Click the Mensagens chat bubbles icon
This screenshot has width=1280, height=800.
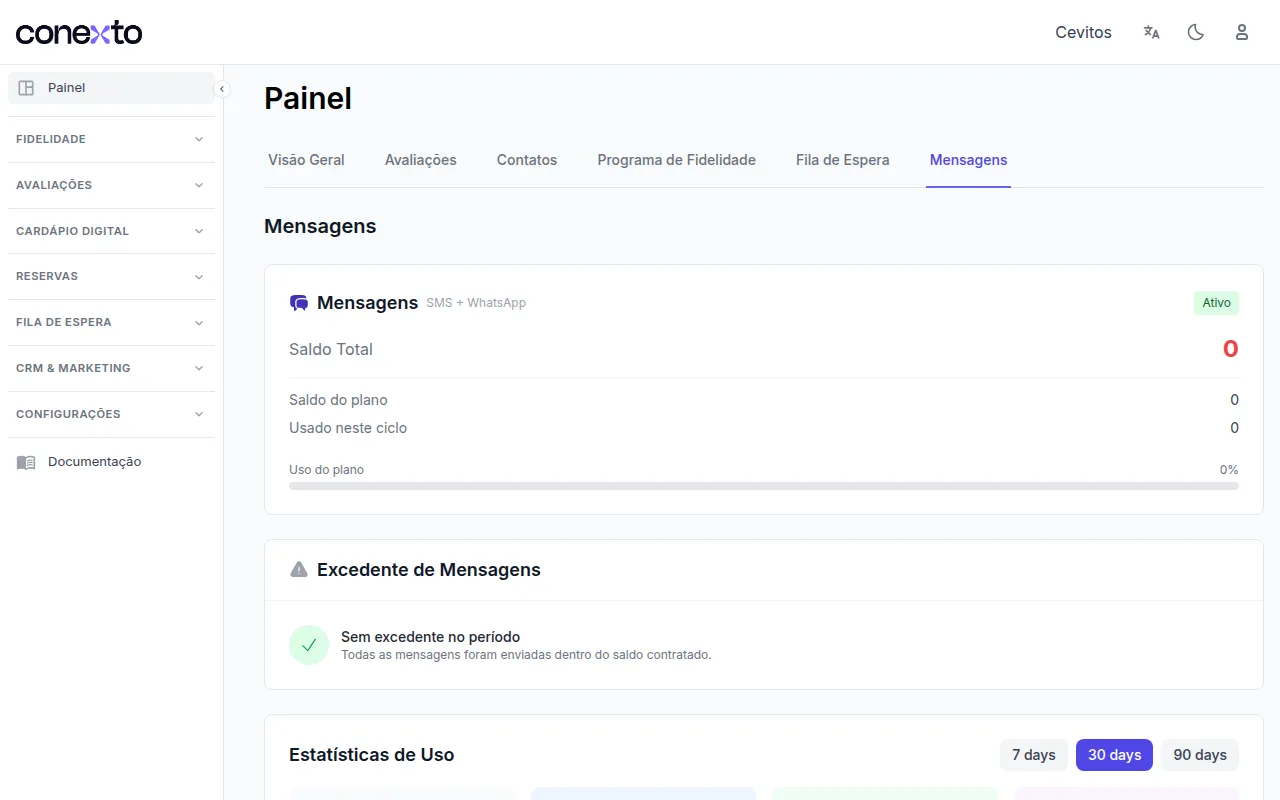tap(299, 303)
